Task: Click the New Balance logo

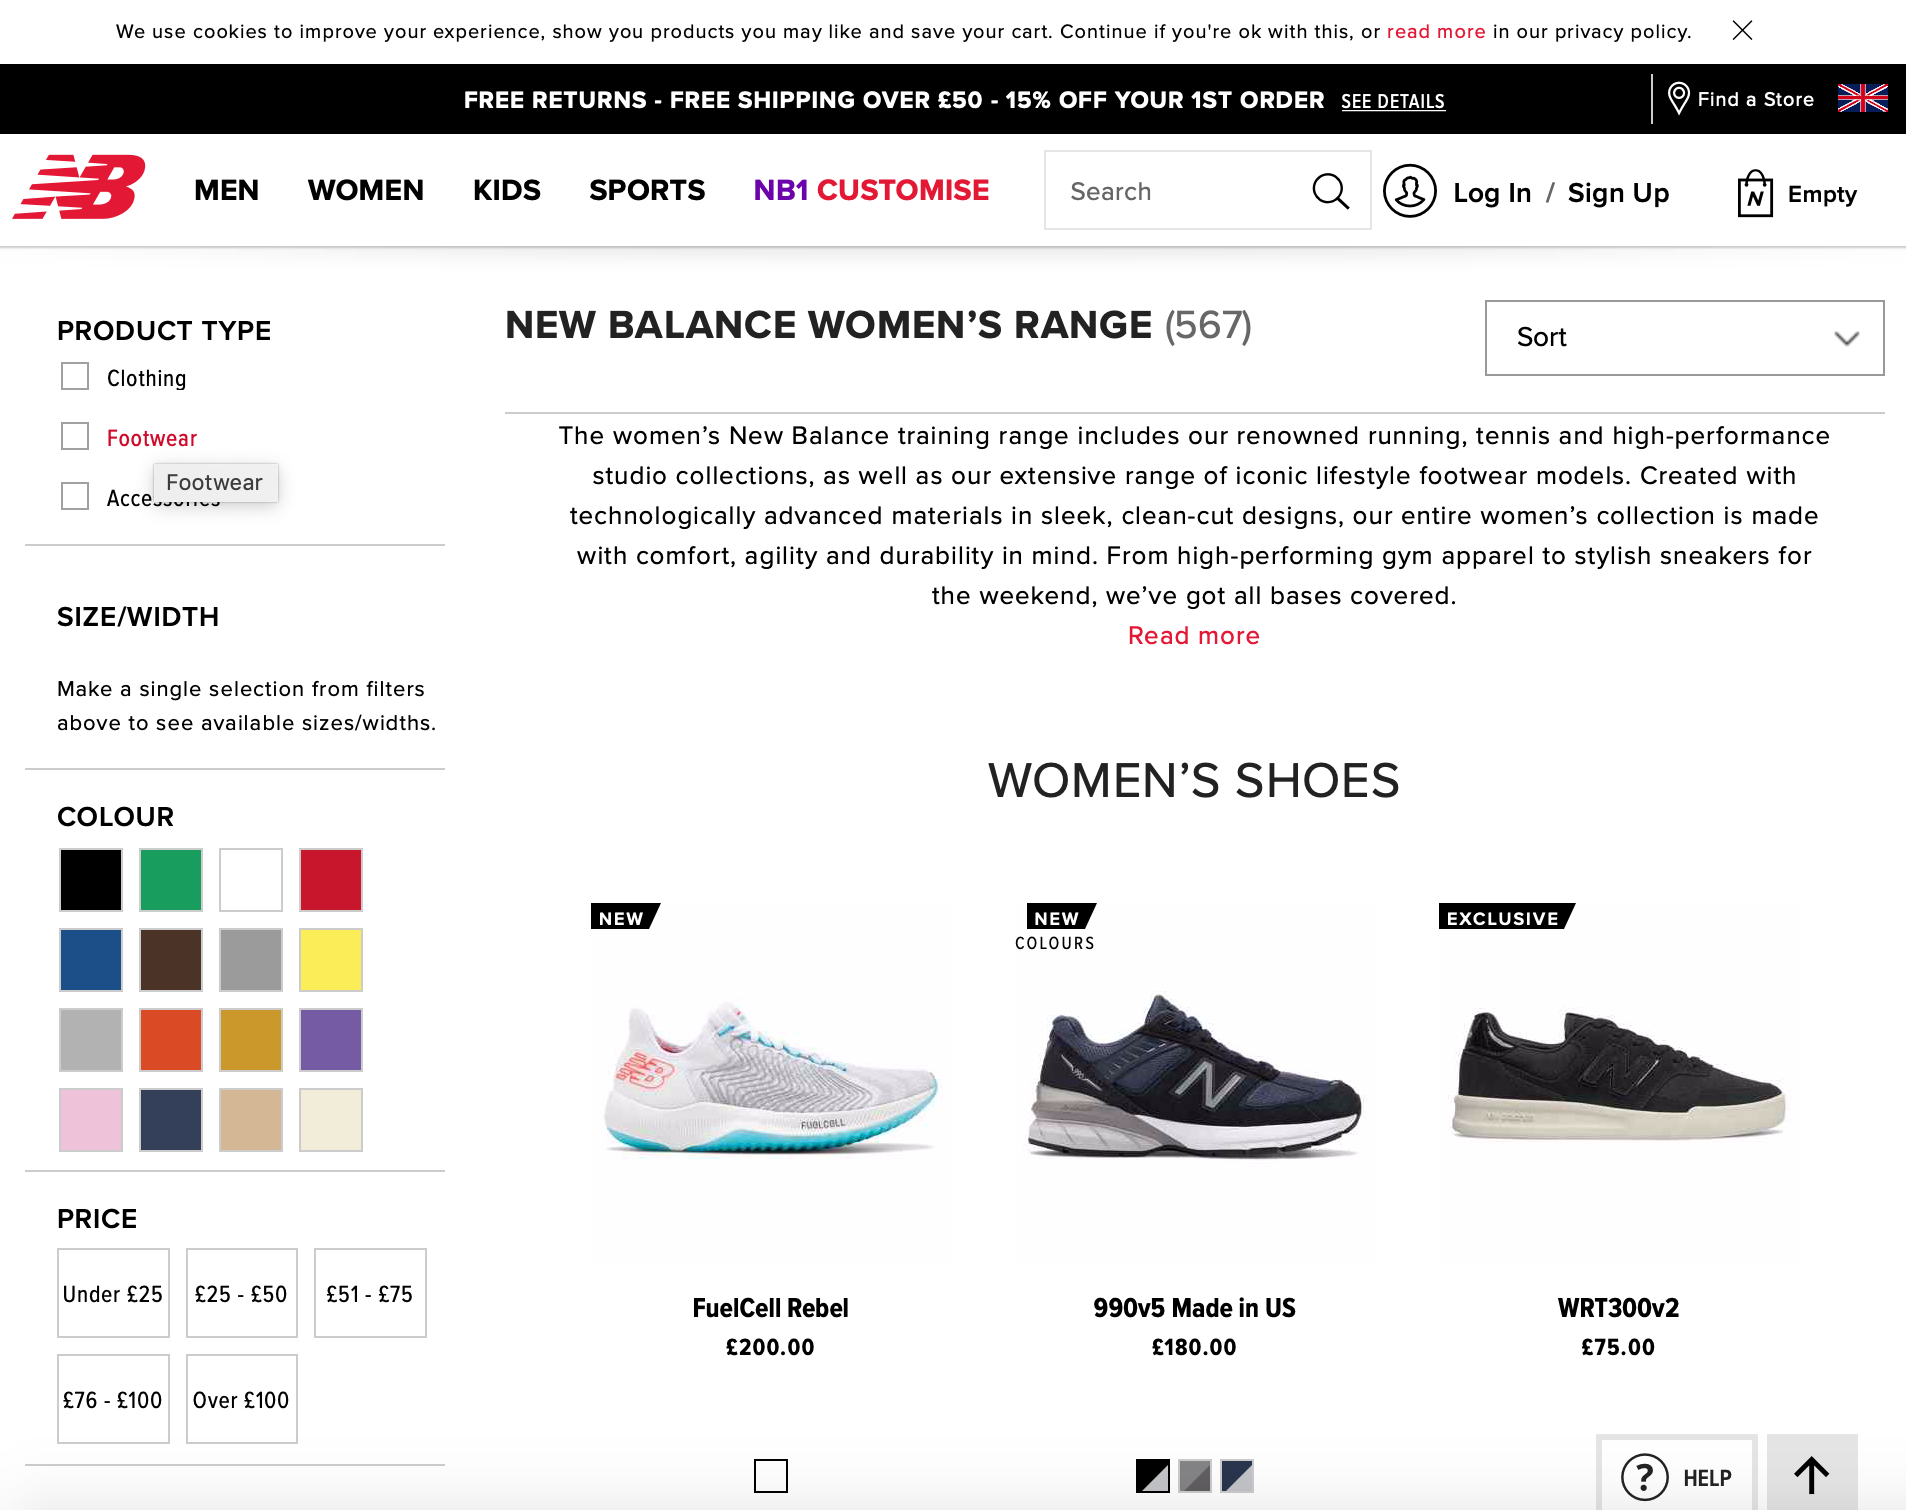Action: (x=79, y=187)
